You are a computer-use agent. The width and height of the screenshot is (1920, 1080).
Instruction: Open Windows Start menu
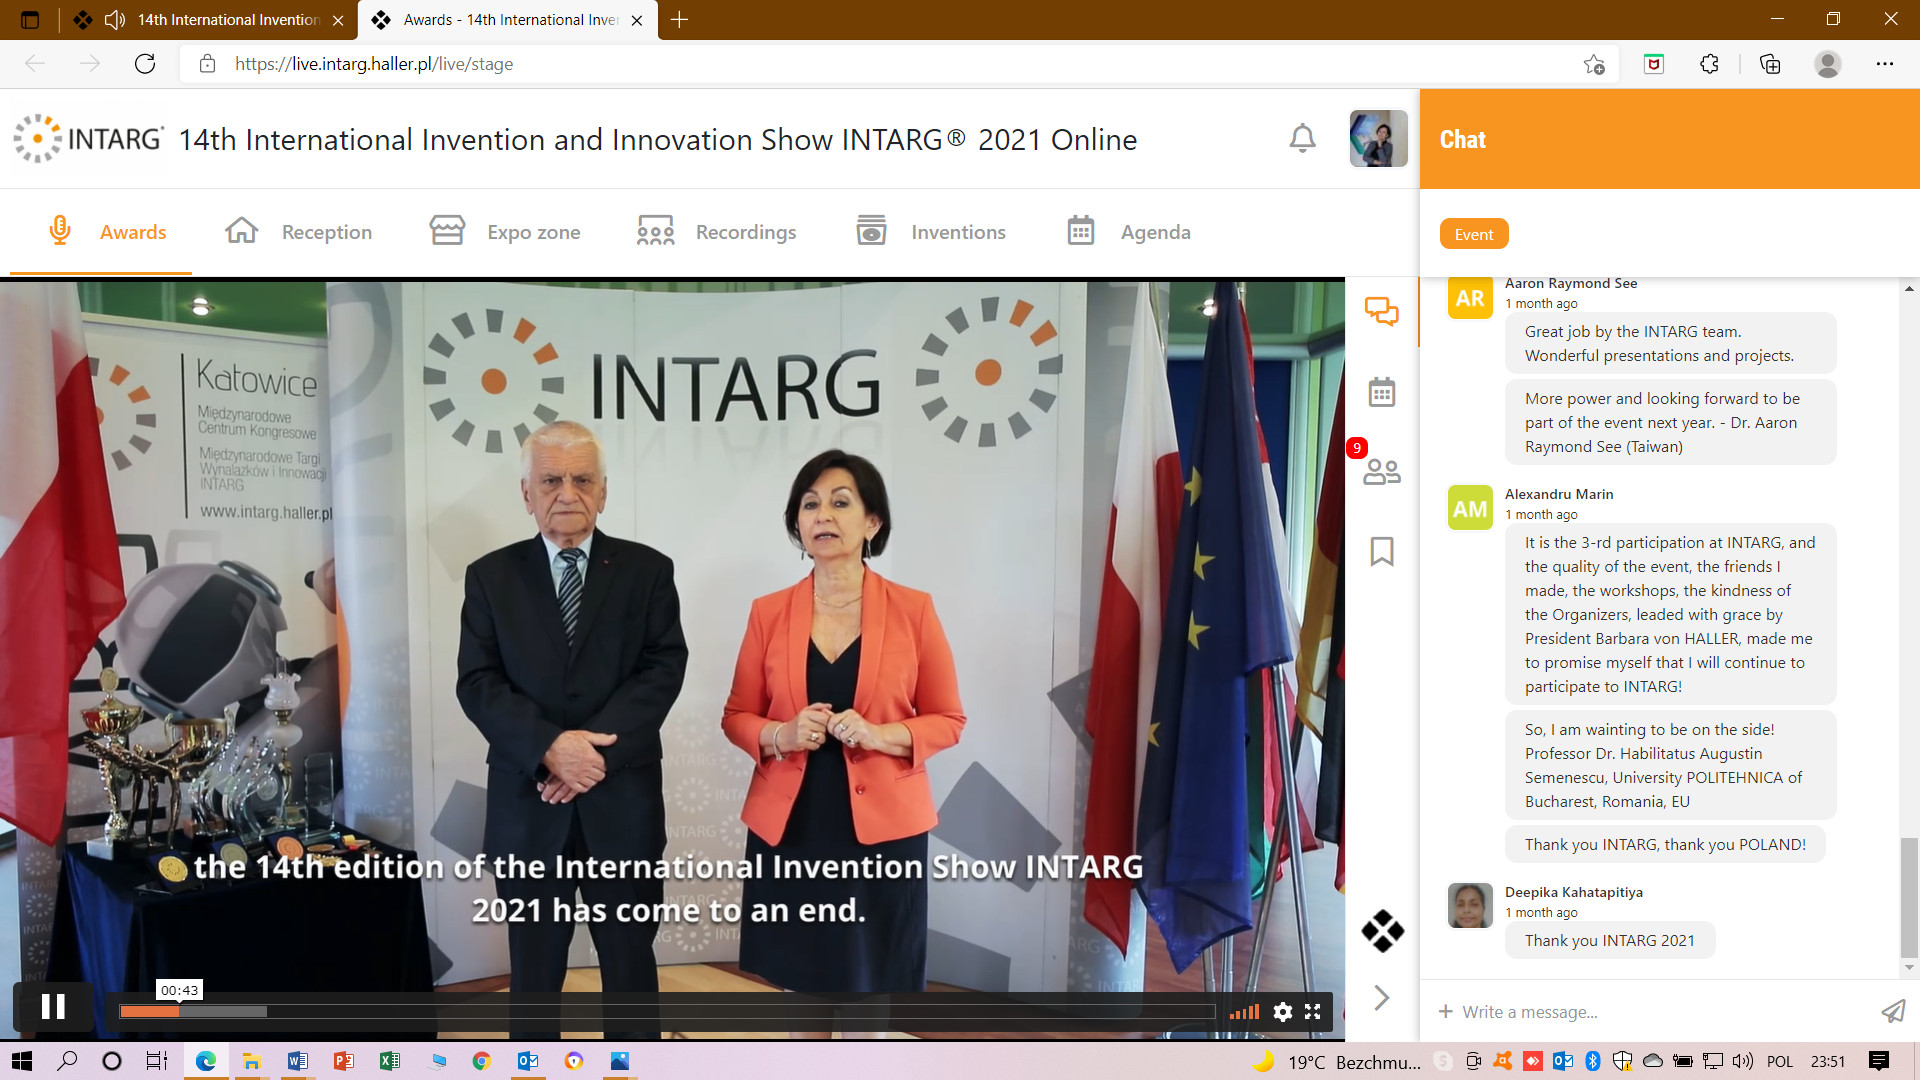(21, 1061)
